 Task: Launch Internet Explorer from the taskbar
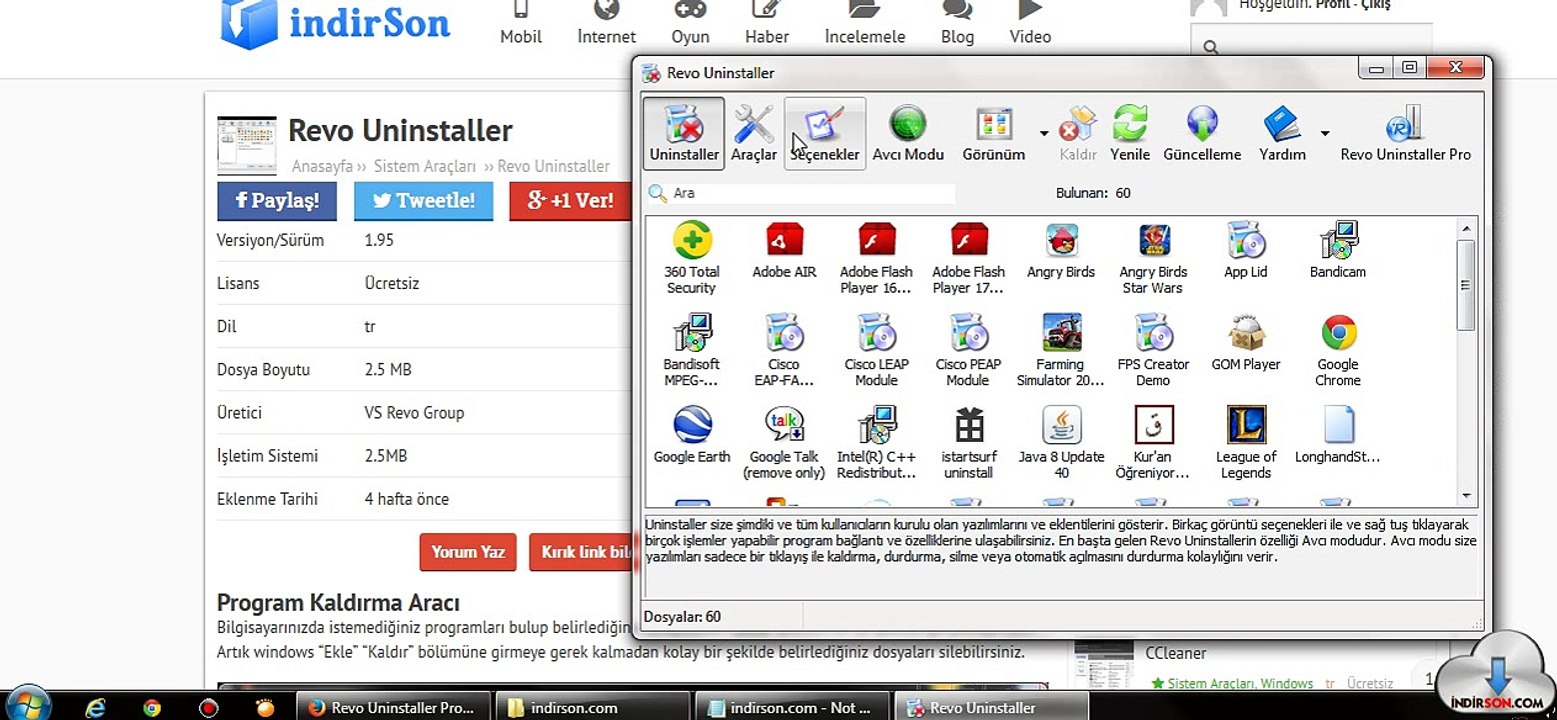pyautogui.click(x=96, y=707)
